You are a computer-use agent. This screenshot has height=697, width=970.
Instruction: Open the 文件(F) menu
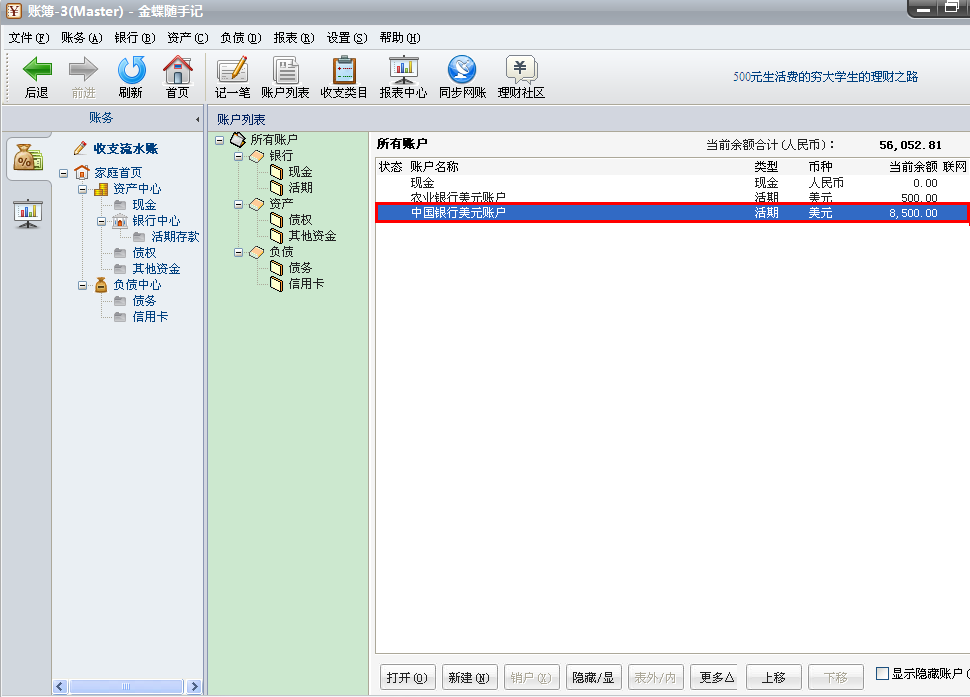pos(29,38)
